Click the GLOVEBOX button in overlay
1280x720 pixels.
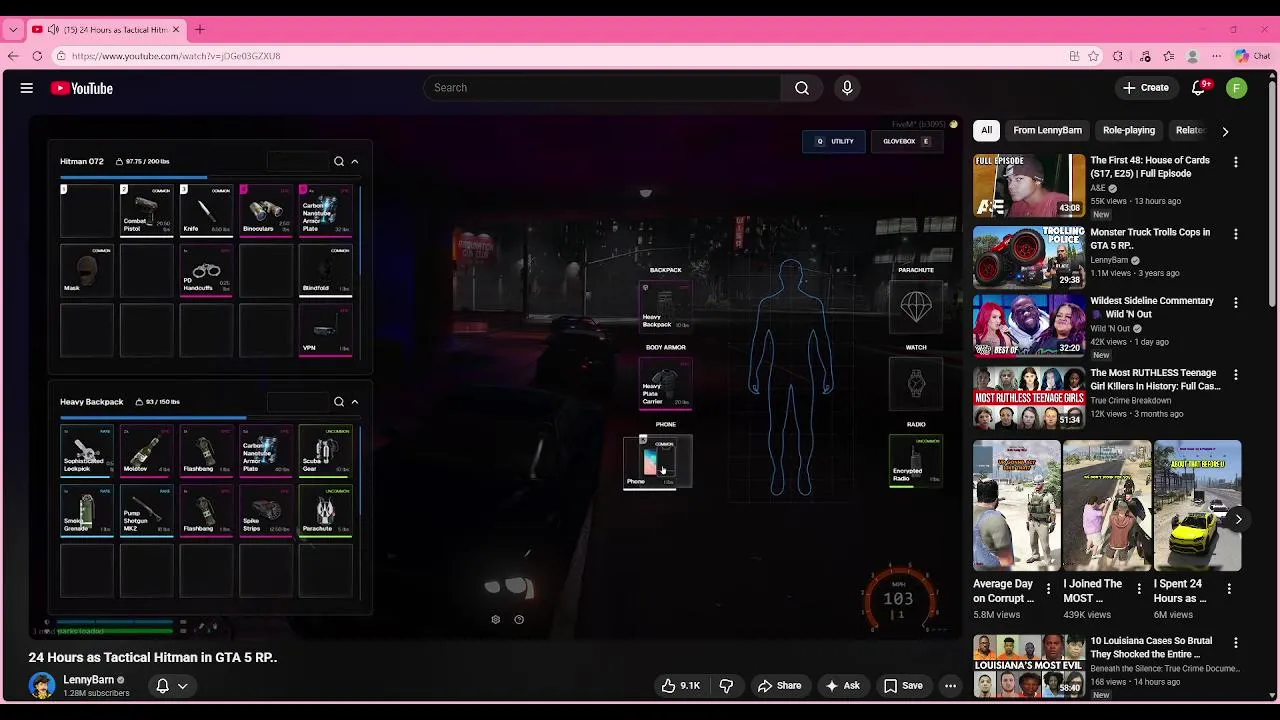[906, 142]
